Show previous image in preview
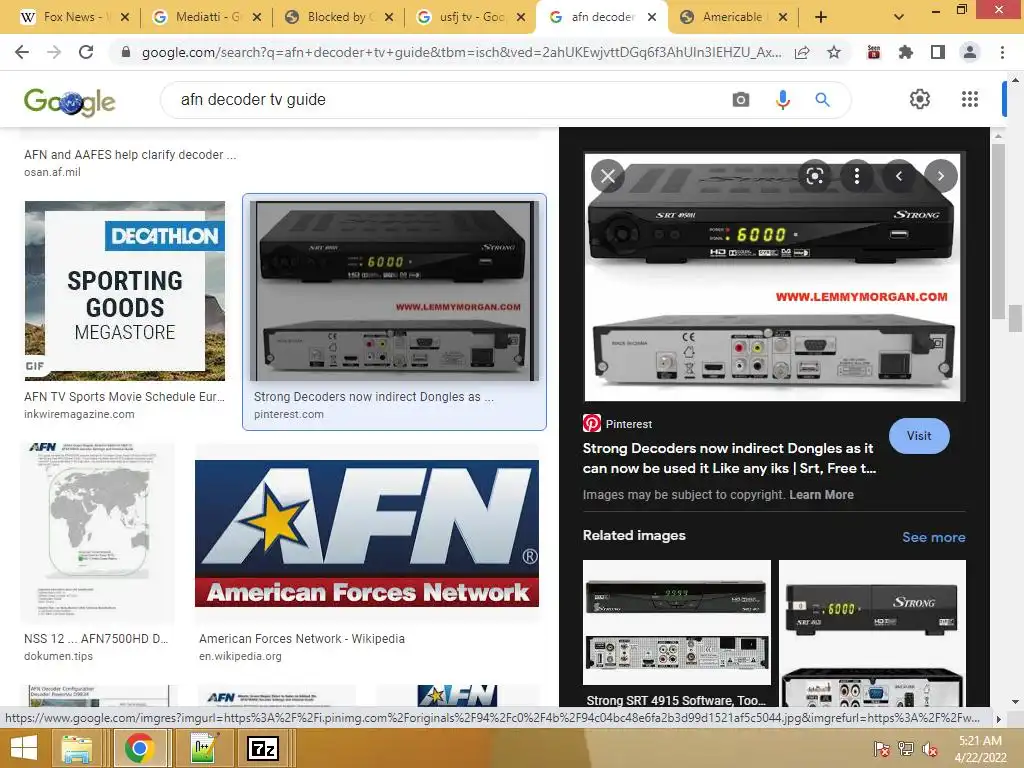 click(x=899, y=176)
